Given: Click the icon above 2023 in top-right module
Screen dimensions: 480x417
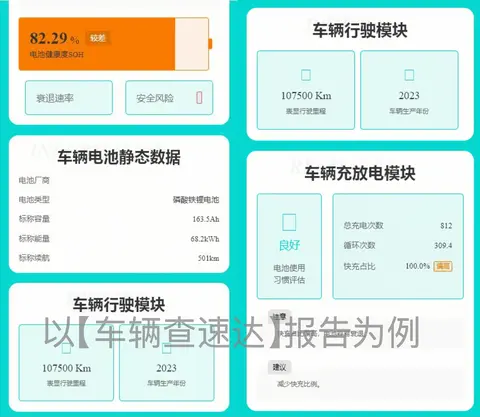Looking at the screenshot, I should (409, 75).
